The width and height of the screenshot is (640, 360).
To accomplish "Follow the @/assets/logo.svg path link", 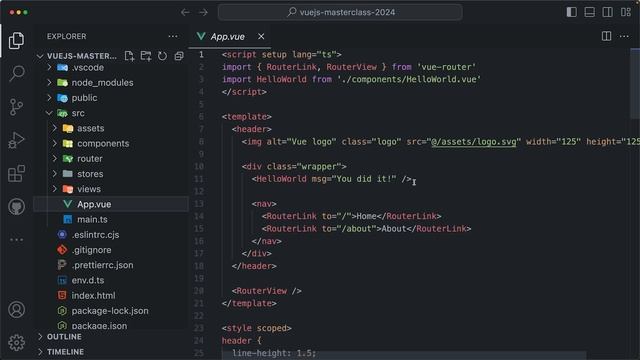I will [x=473, y=142].
